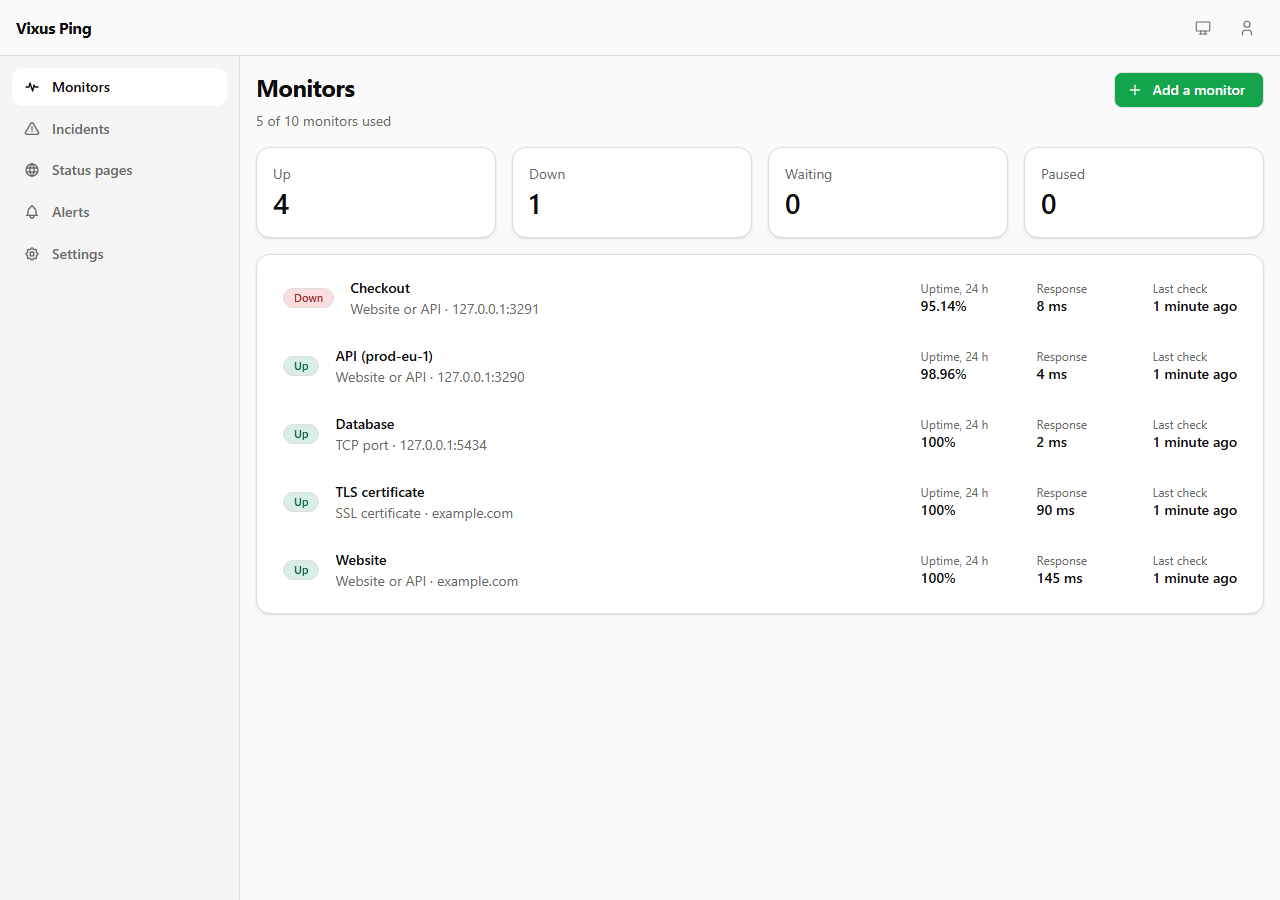Click the Settings gear icon
Viewport: 1280px width, 900px height.
point(32,254)
